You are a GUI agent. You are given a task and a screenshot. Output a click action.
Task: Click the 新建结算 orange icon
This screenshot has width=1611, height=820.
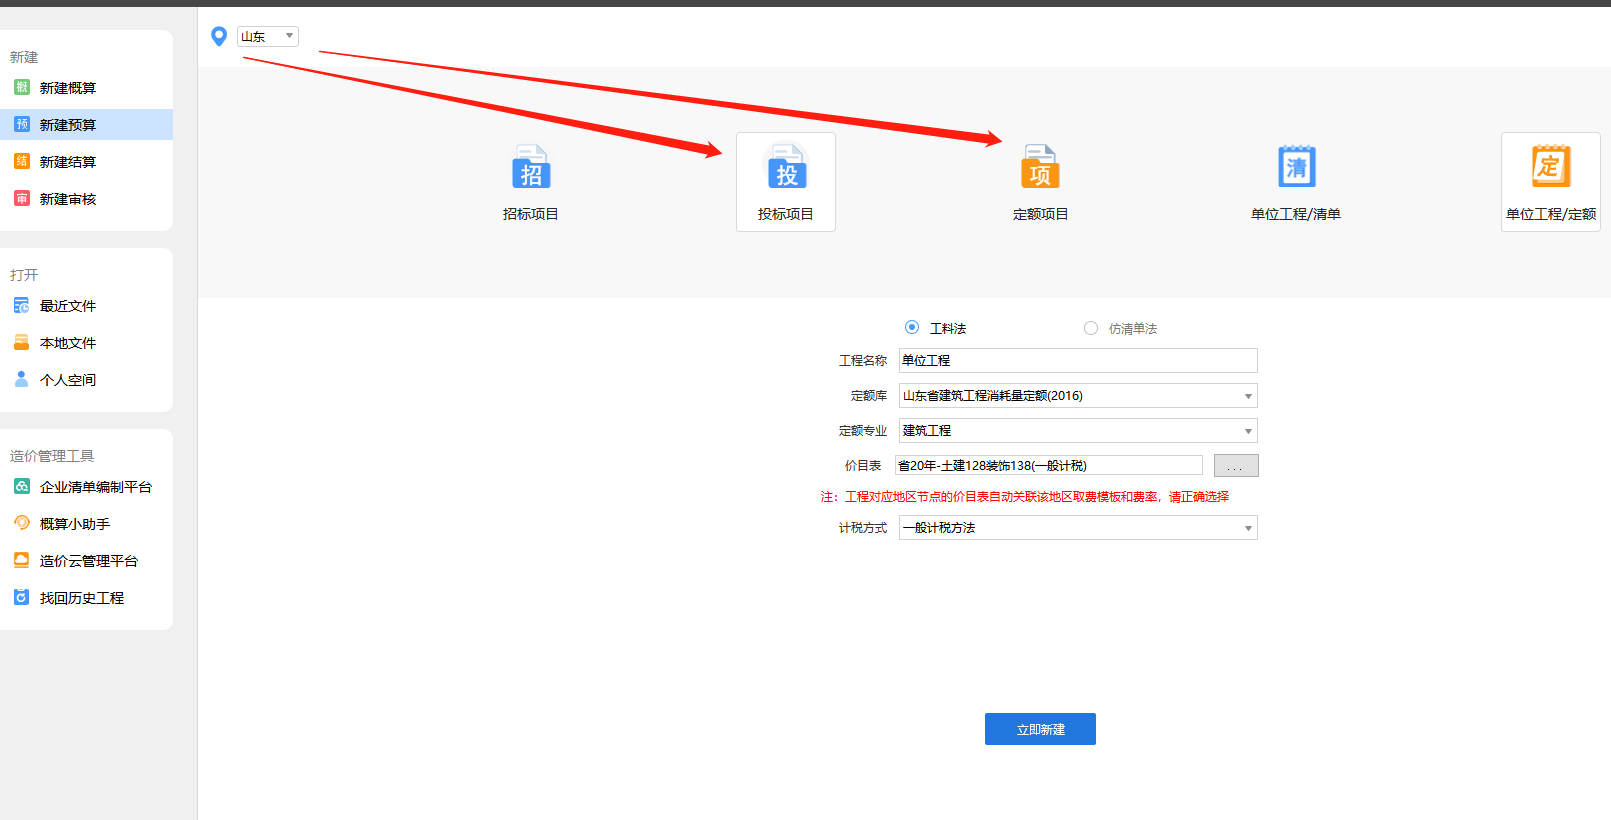pos(22,161)
